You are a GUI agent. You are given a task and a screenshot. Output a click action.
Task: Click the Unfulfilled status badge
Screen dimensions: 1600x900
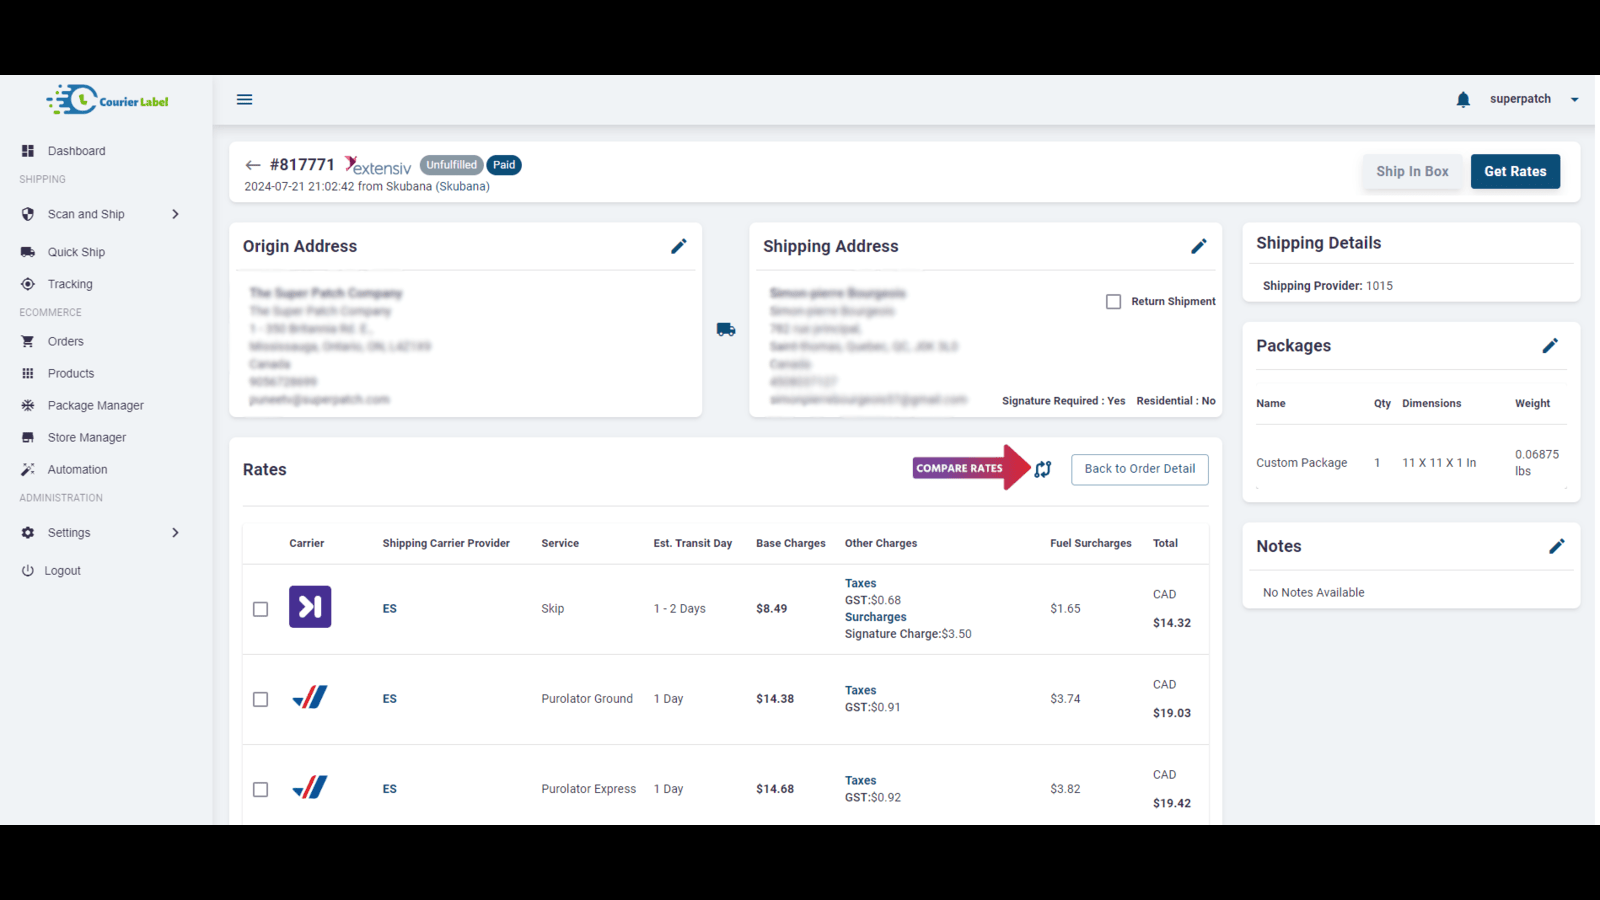451,165
